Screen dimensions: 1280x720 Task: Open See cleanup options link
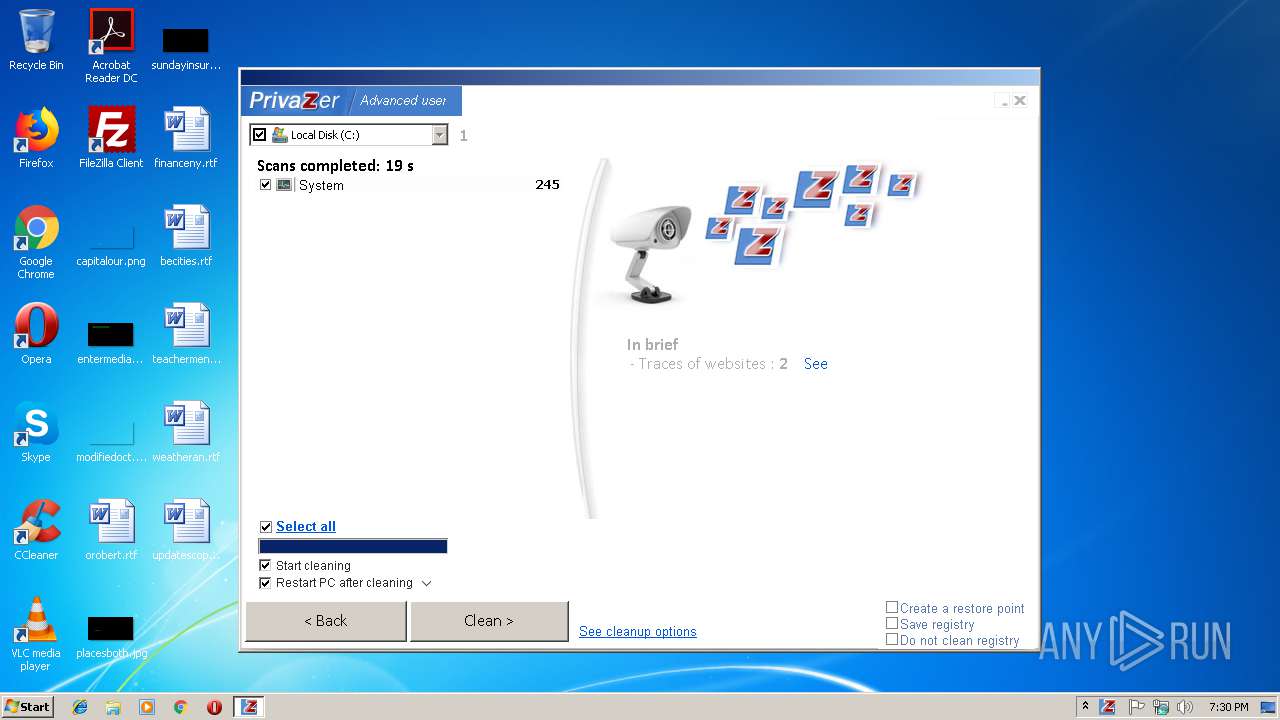[x=638, y=631]
